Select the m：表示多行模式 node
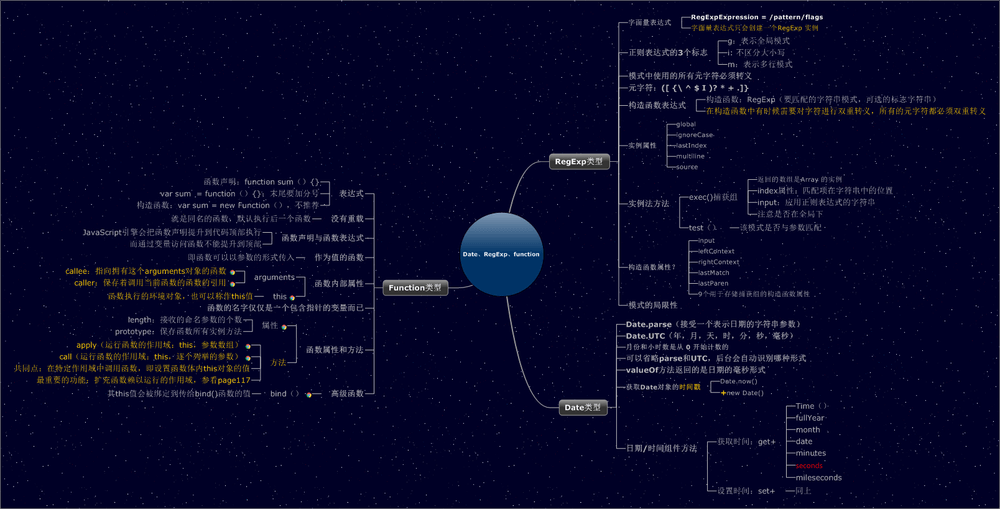This screenshot has width=1000, height=509. (x=760, y=64)
